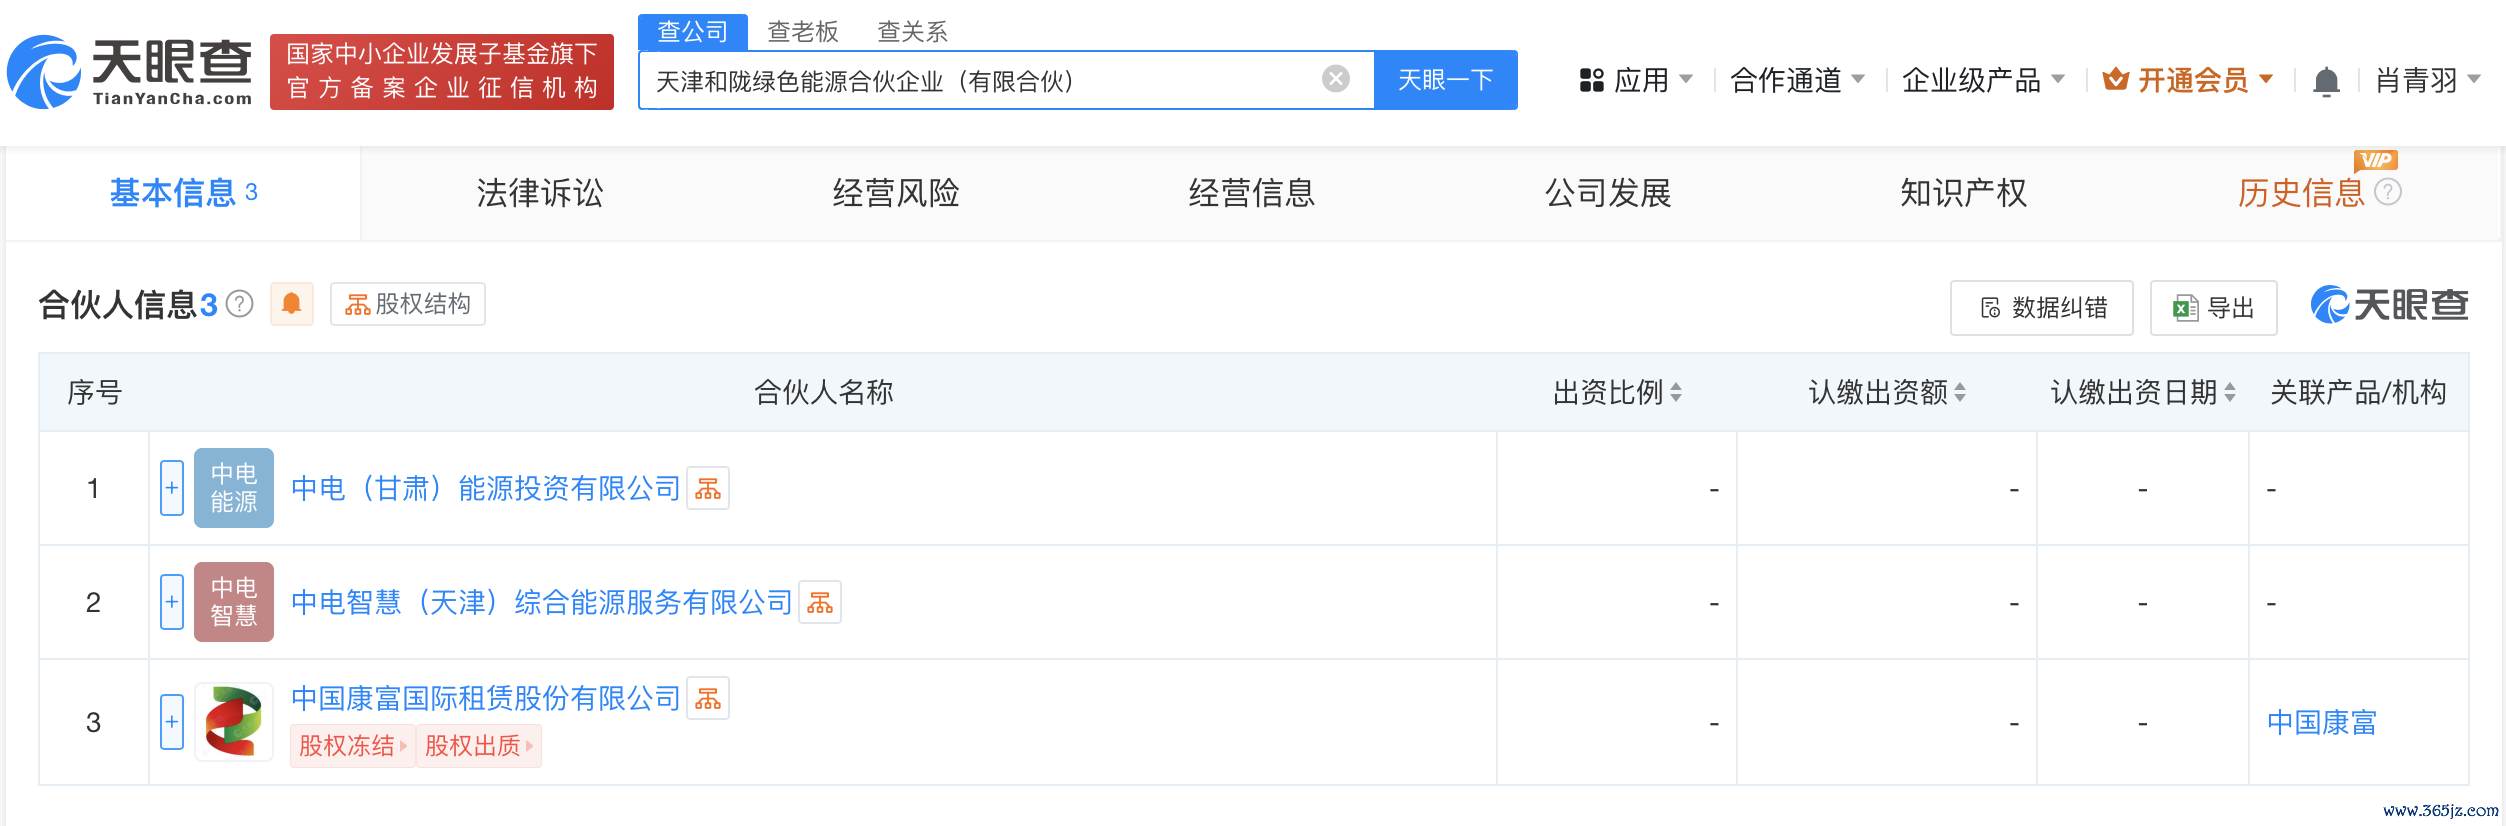The image size is (2506, 826).
Task: Open equity structure icon for 中国康富国际租赁股份有限公司
Action: (x=708, y=698)
